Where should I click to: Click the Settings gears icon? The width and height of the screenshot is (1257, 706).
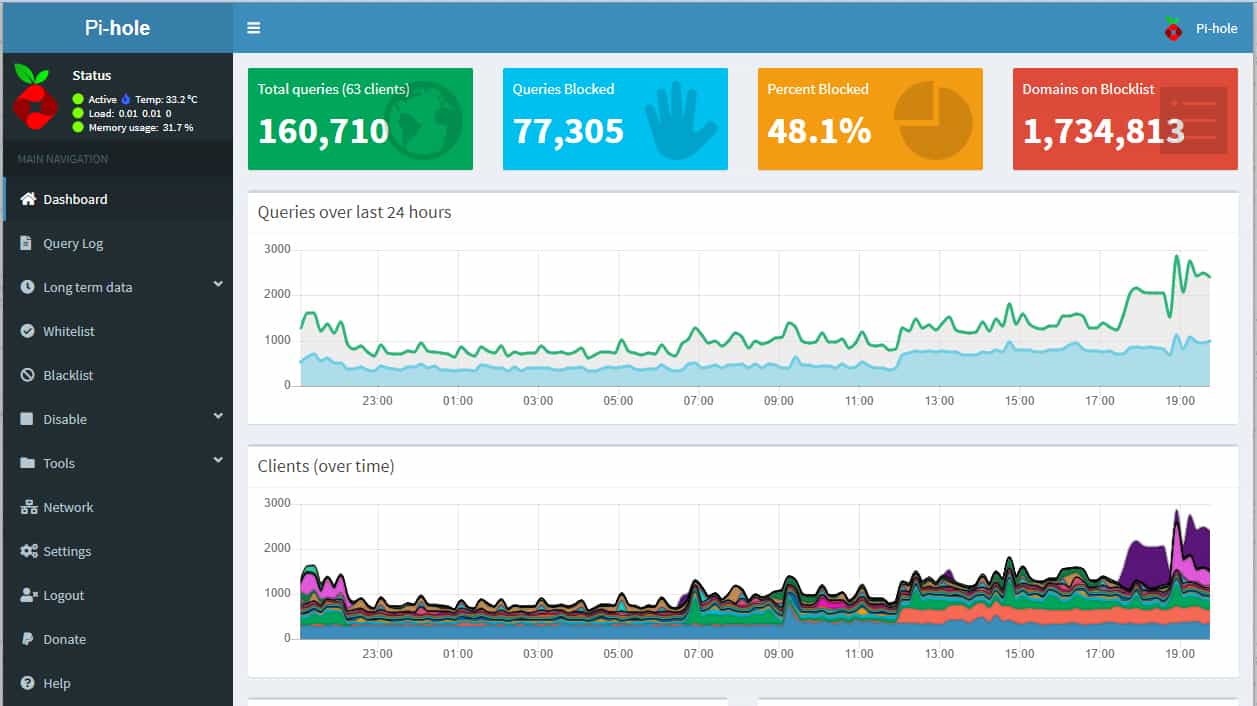28,551
